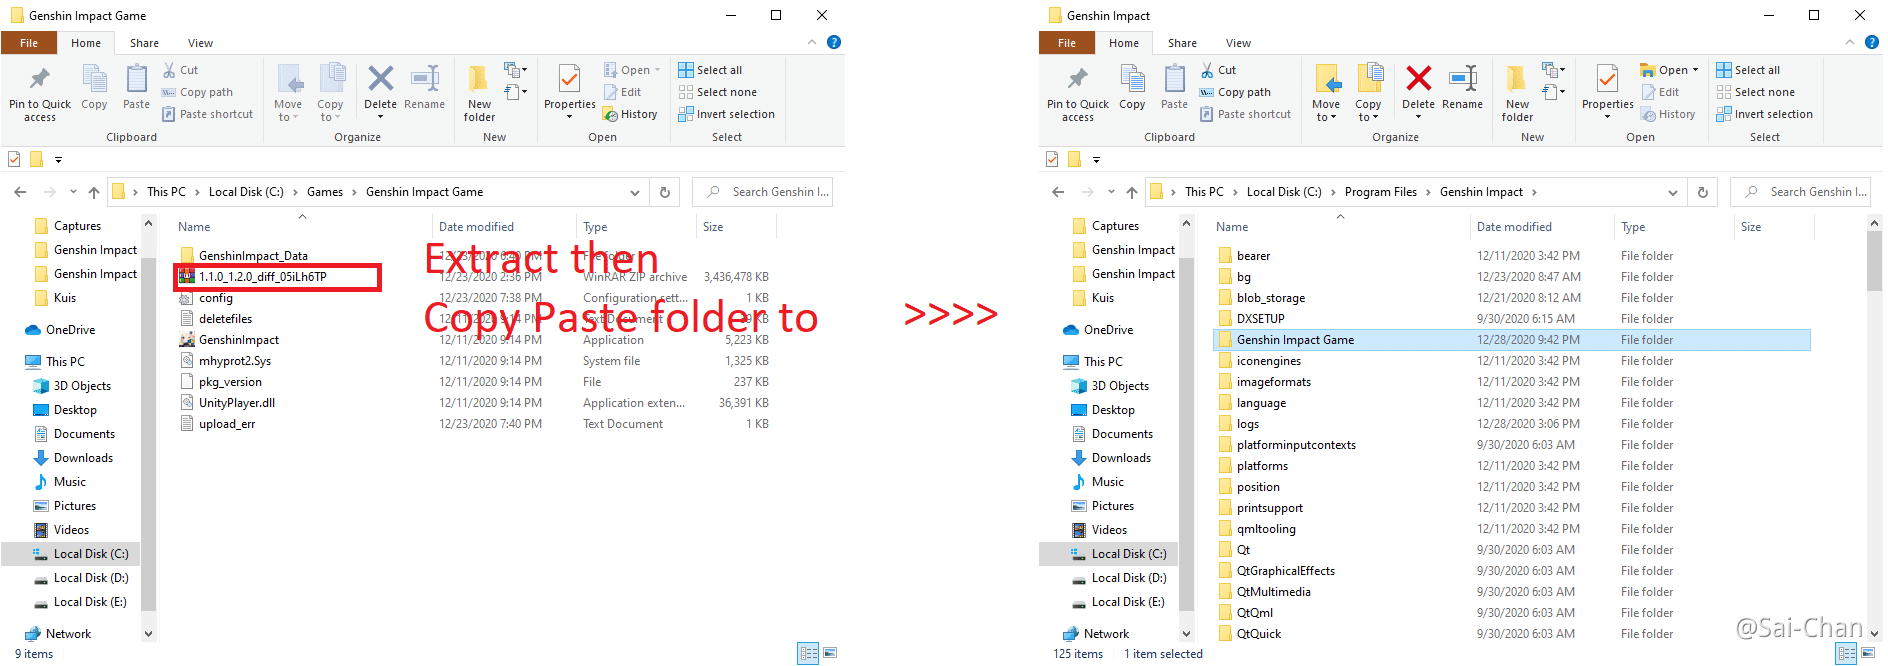Click Select all in Genshin Impact Game window
1888x666 pixels.
tap(711, 70)
